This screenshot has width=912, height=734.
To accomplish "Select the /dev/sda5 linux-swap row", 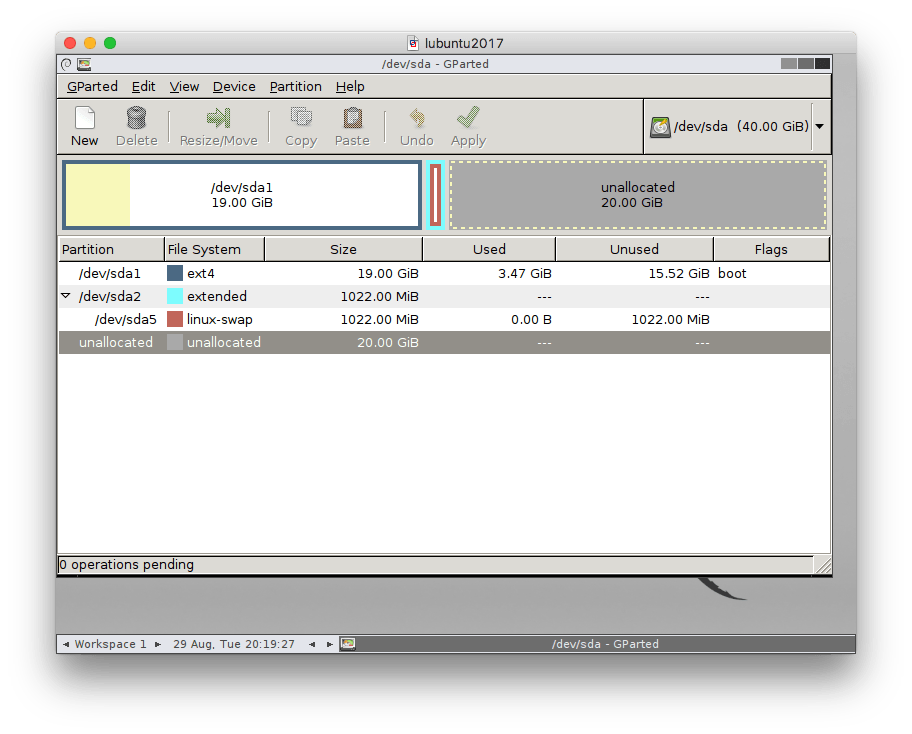I will coord(444,319).
